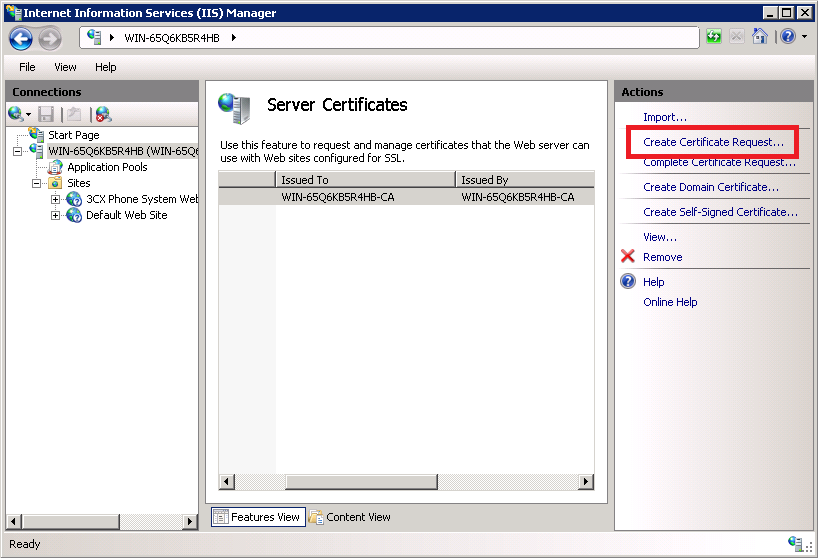
Task: Click WIN-65Q6KB5R4HB in the address breadcrumb
Action: (x=172, y=38)
